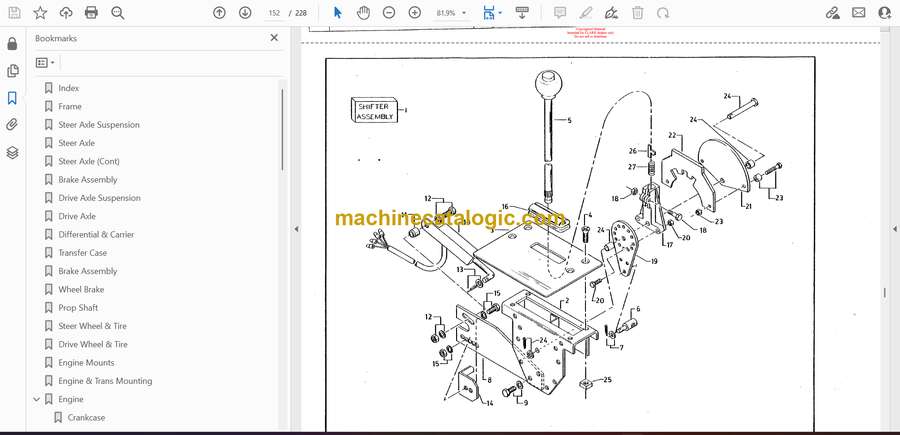
Task: Jump to the Transfer Case bookmark
Action: pyautogui.click(x=83, y=253)
